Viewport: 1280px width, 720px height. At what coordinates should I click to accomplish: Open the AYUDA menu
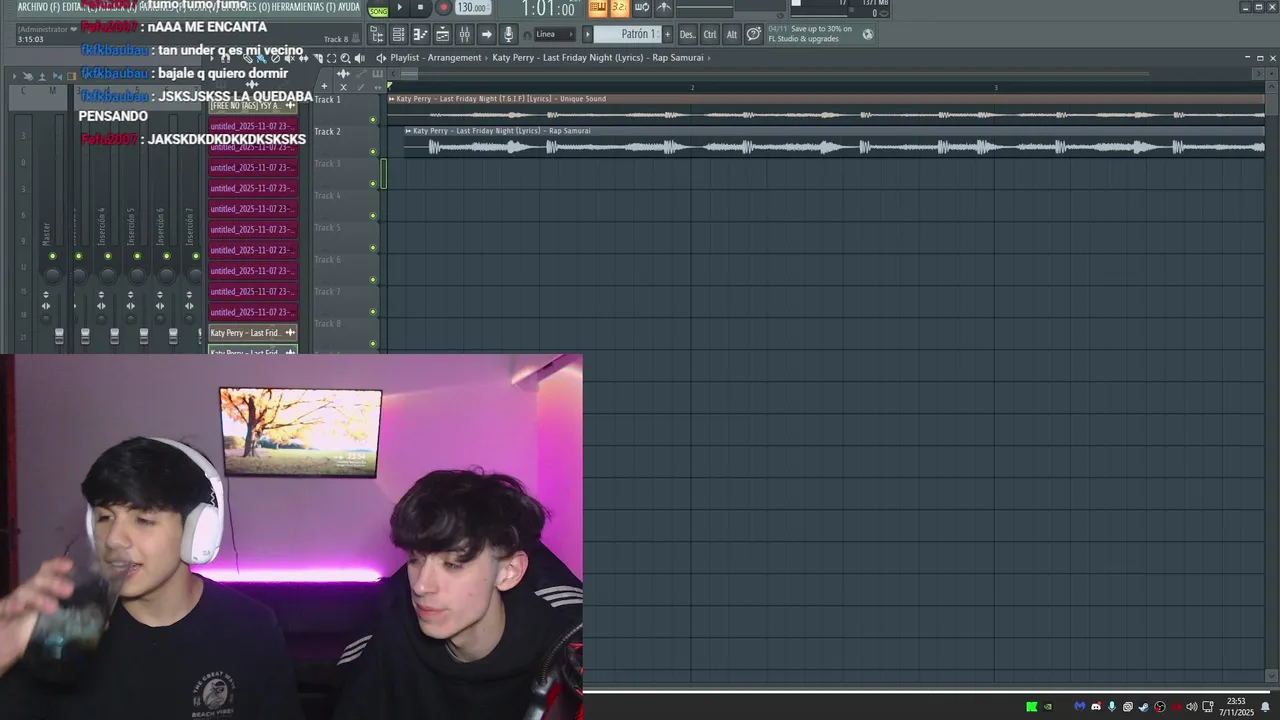point(349,7)
